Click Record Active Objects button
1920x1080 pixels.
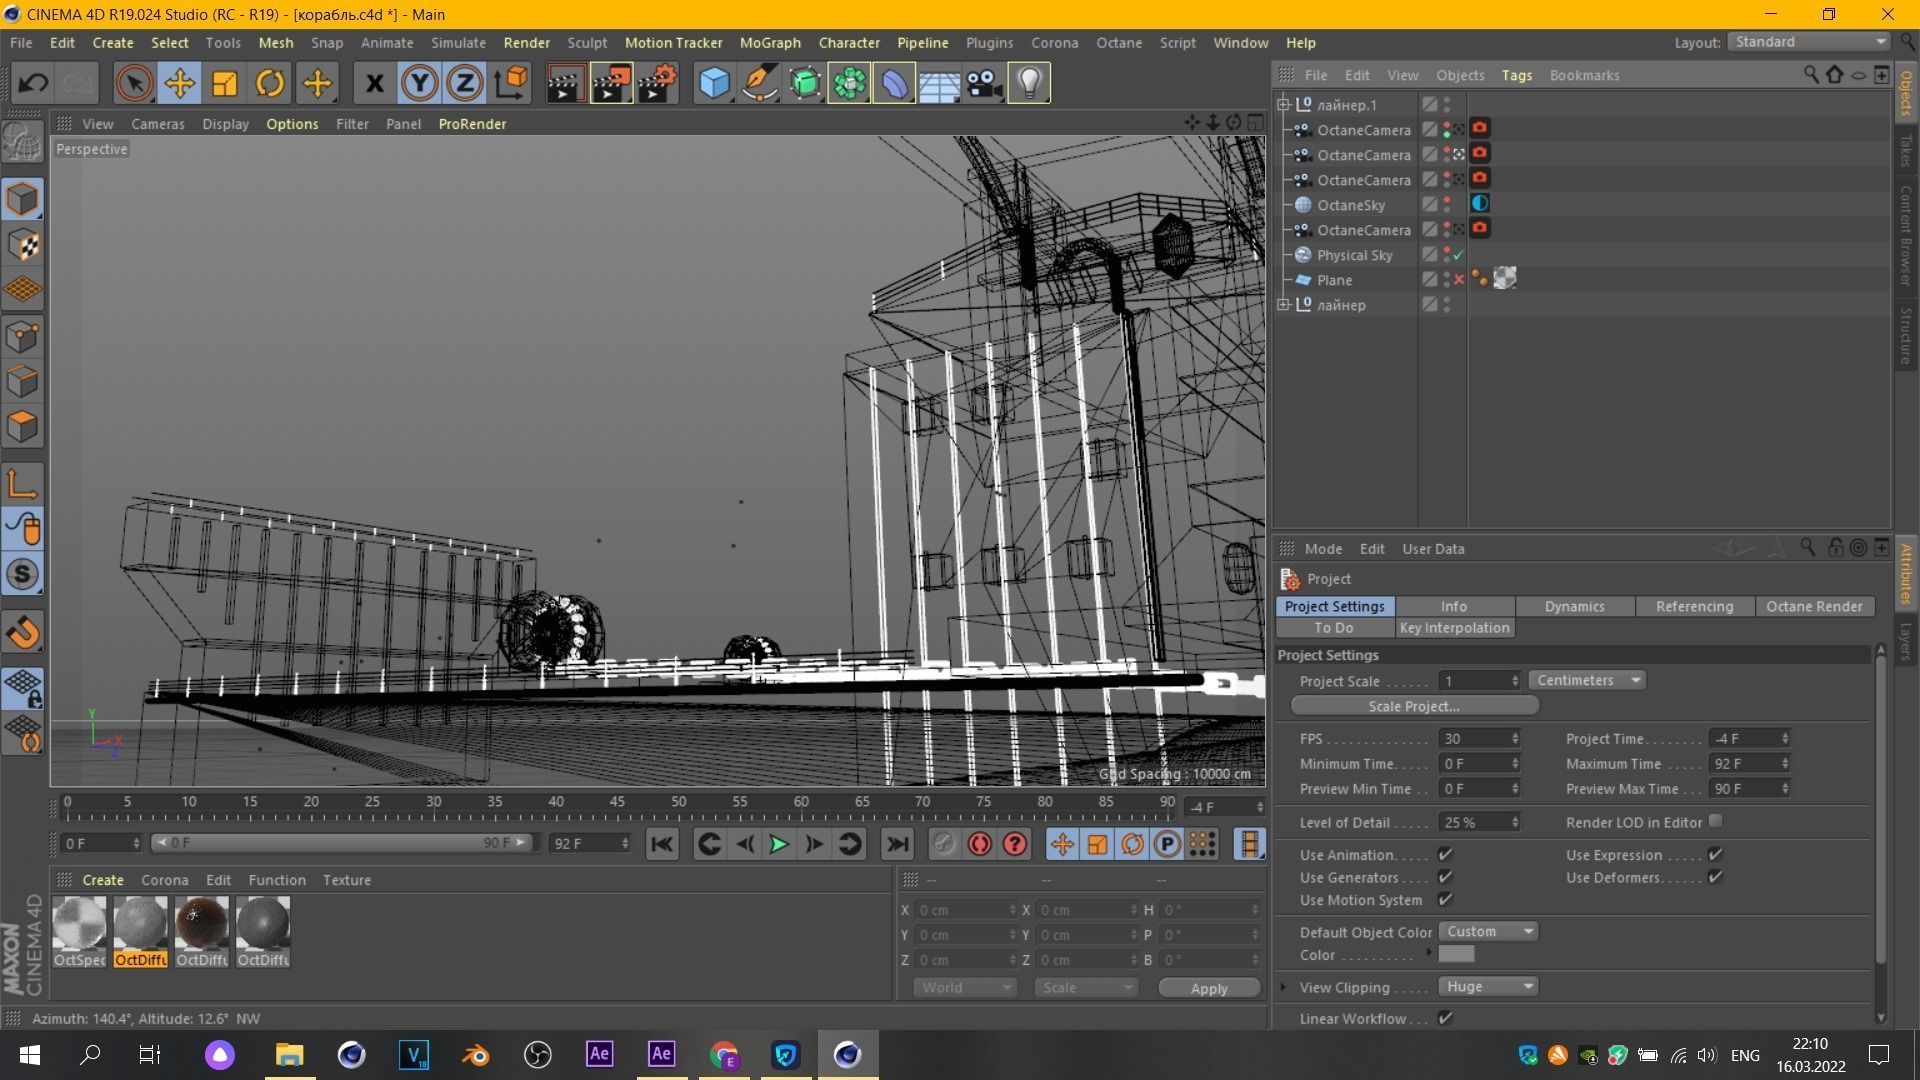click(944, 844)
